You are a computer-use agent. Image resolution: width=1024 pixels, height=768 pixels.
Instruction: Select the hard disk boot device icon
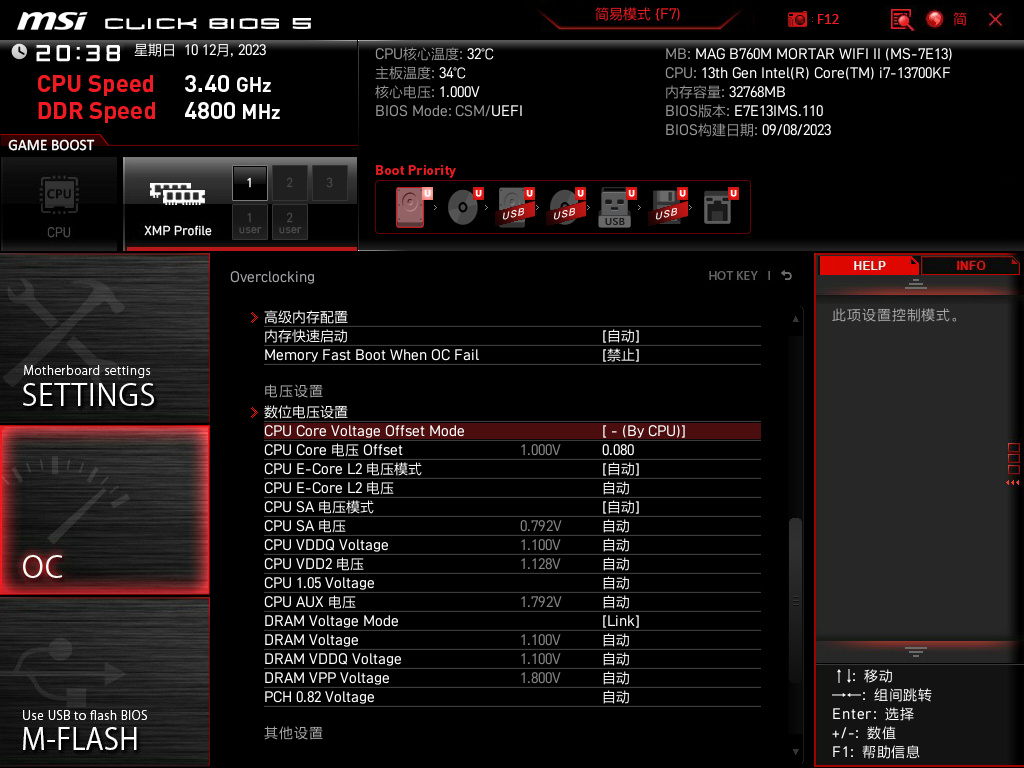click(x=411, y=207)
